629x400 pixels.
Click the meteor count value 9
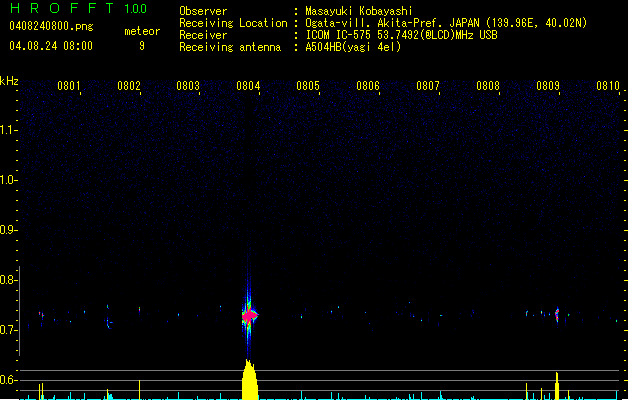pos(142,46)
